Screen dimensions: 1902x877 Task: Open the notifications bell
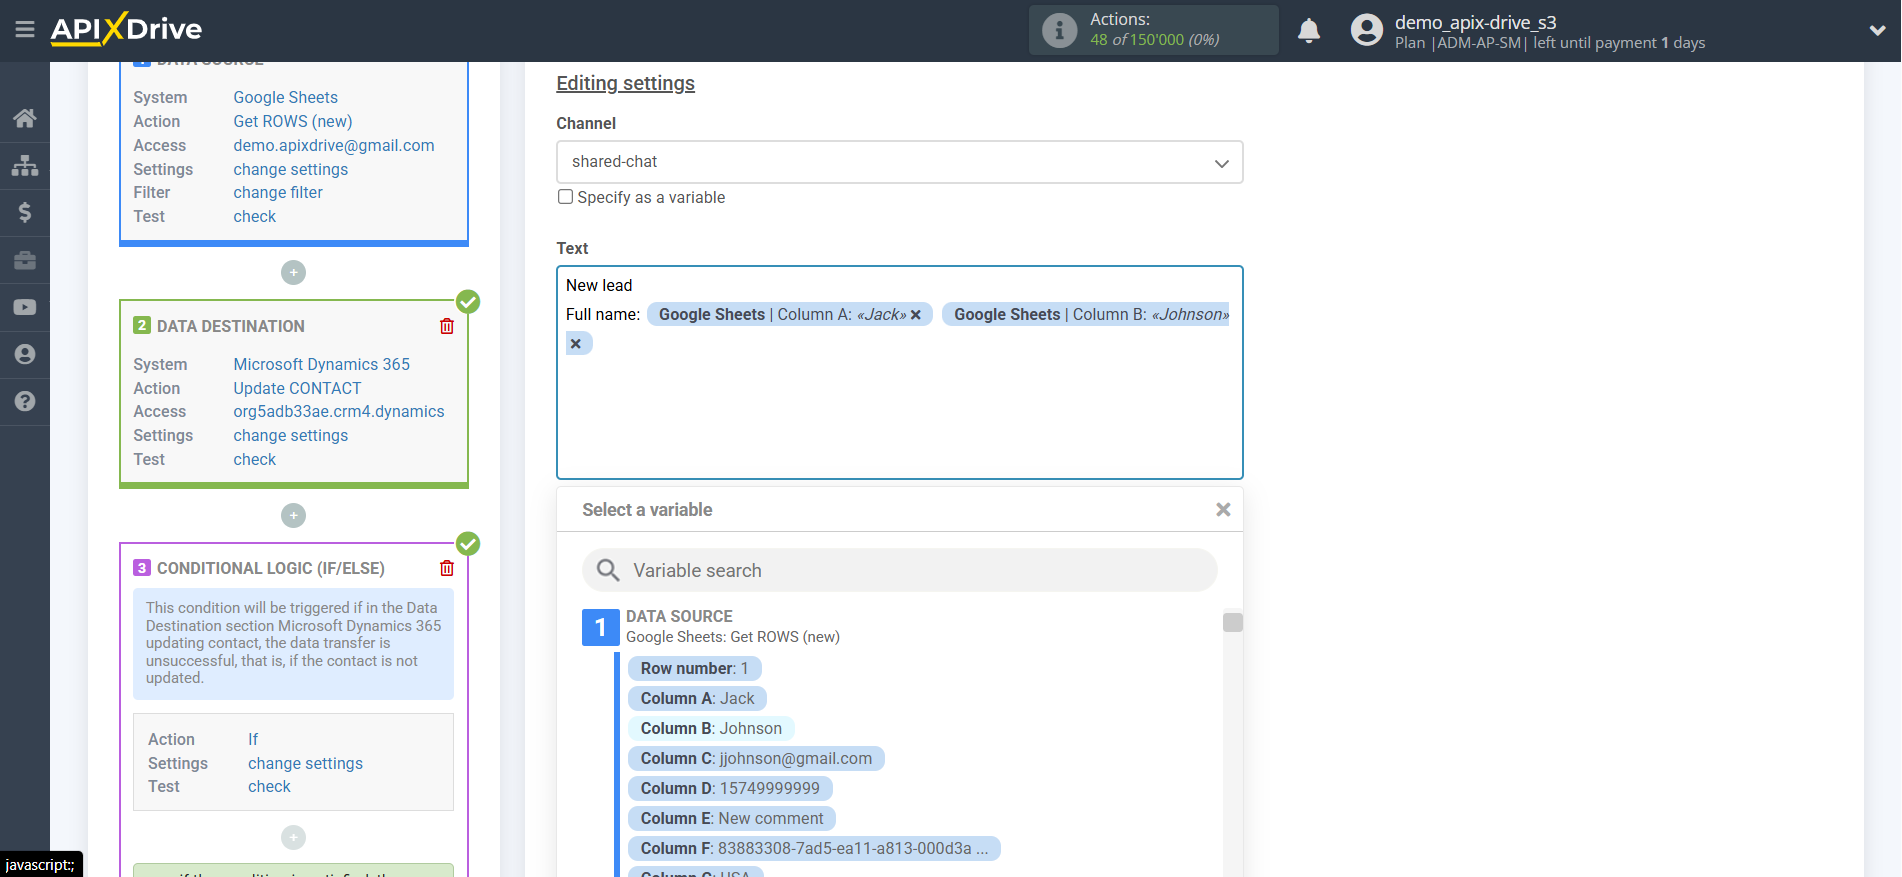1309,31
